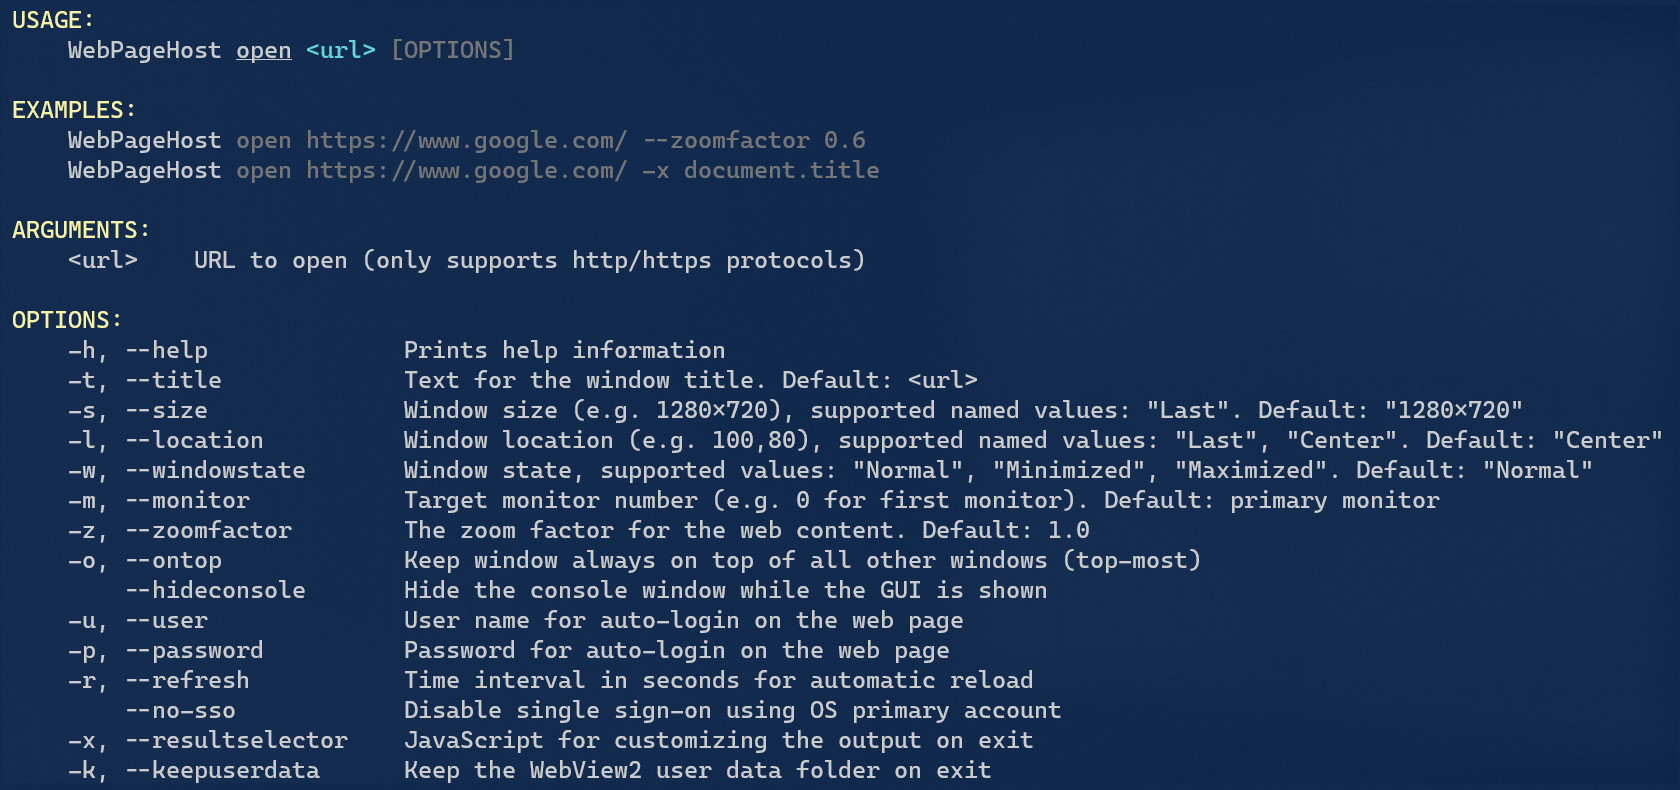The width and height of the screenshot is (1680, 790).
Task: Click the USAGE: heading
Action: coord(53,20)
